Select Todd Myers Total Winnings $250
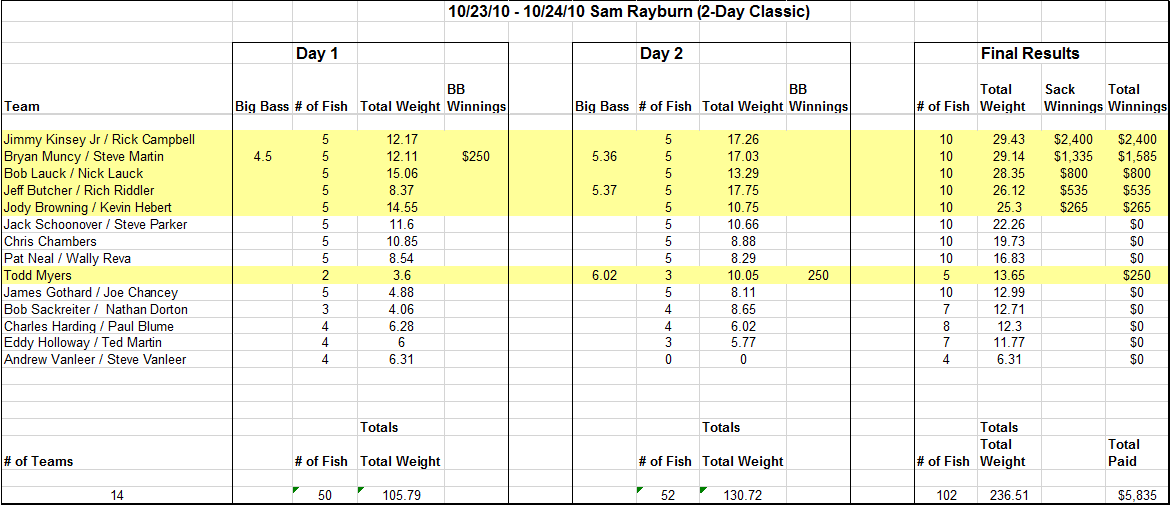1173x507 pixels. coord(1136,275)
